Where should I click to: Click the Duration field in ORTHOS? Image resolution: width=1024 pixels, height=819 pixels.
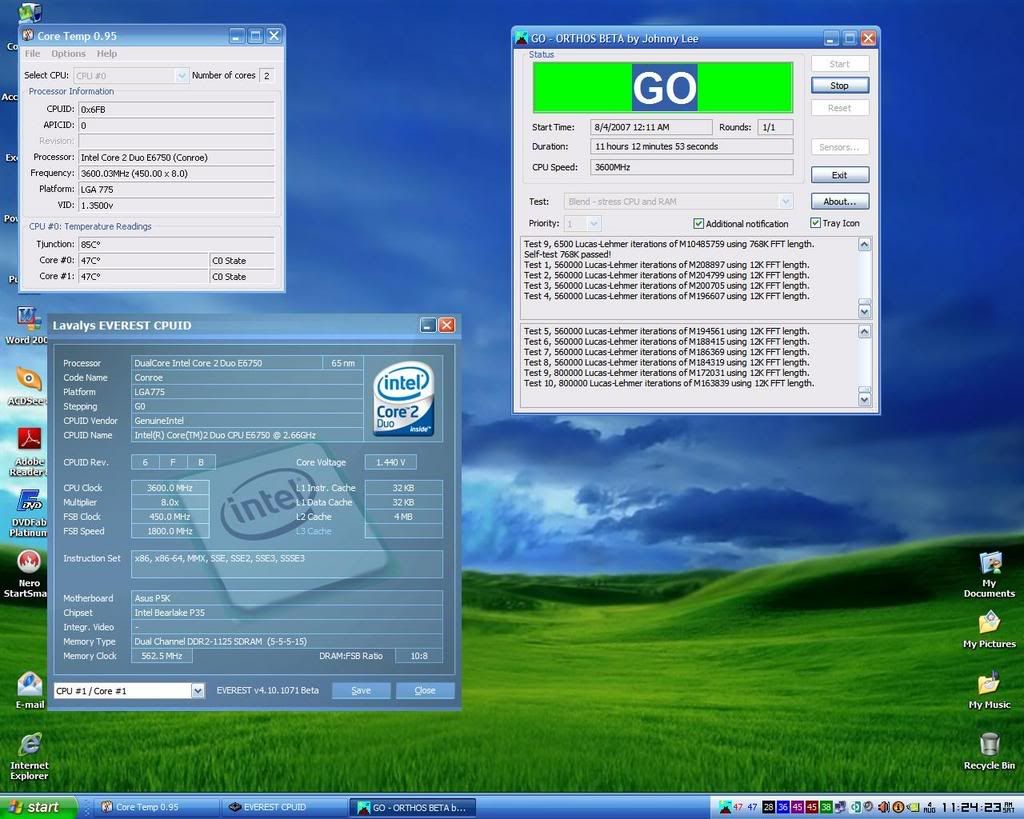pos(692,146)
